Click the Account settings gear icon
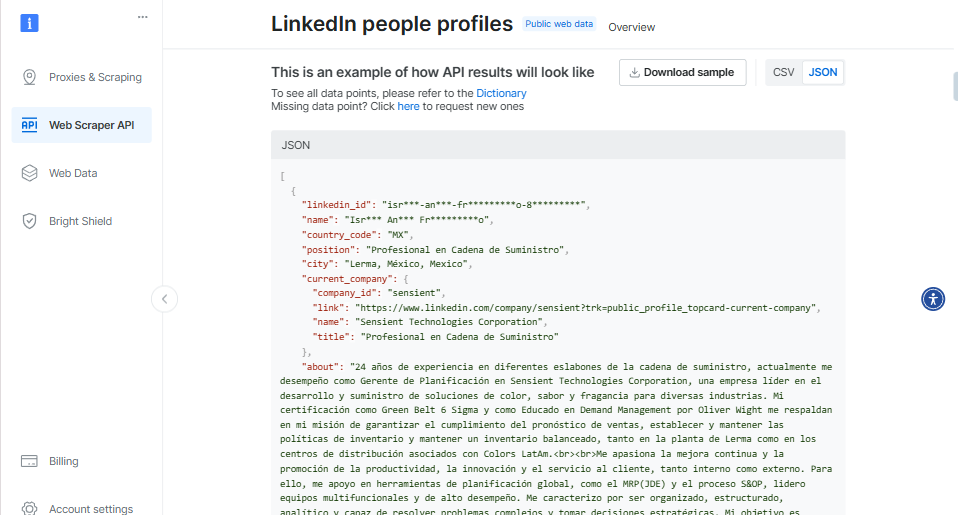Screen dimensions: 958x515 pyautogui.click(x=29, y=508)
